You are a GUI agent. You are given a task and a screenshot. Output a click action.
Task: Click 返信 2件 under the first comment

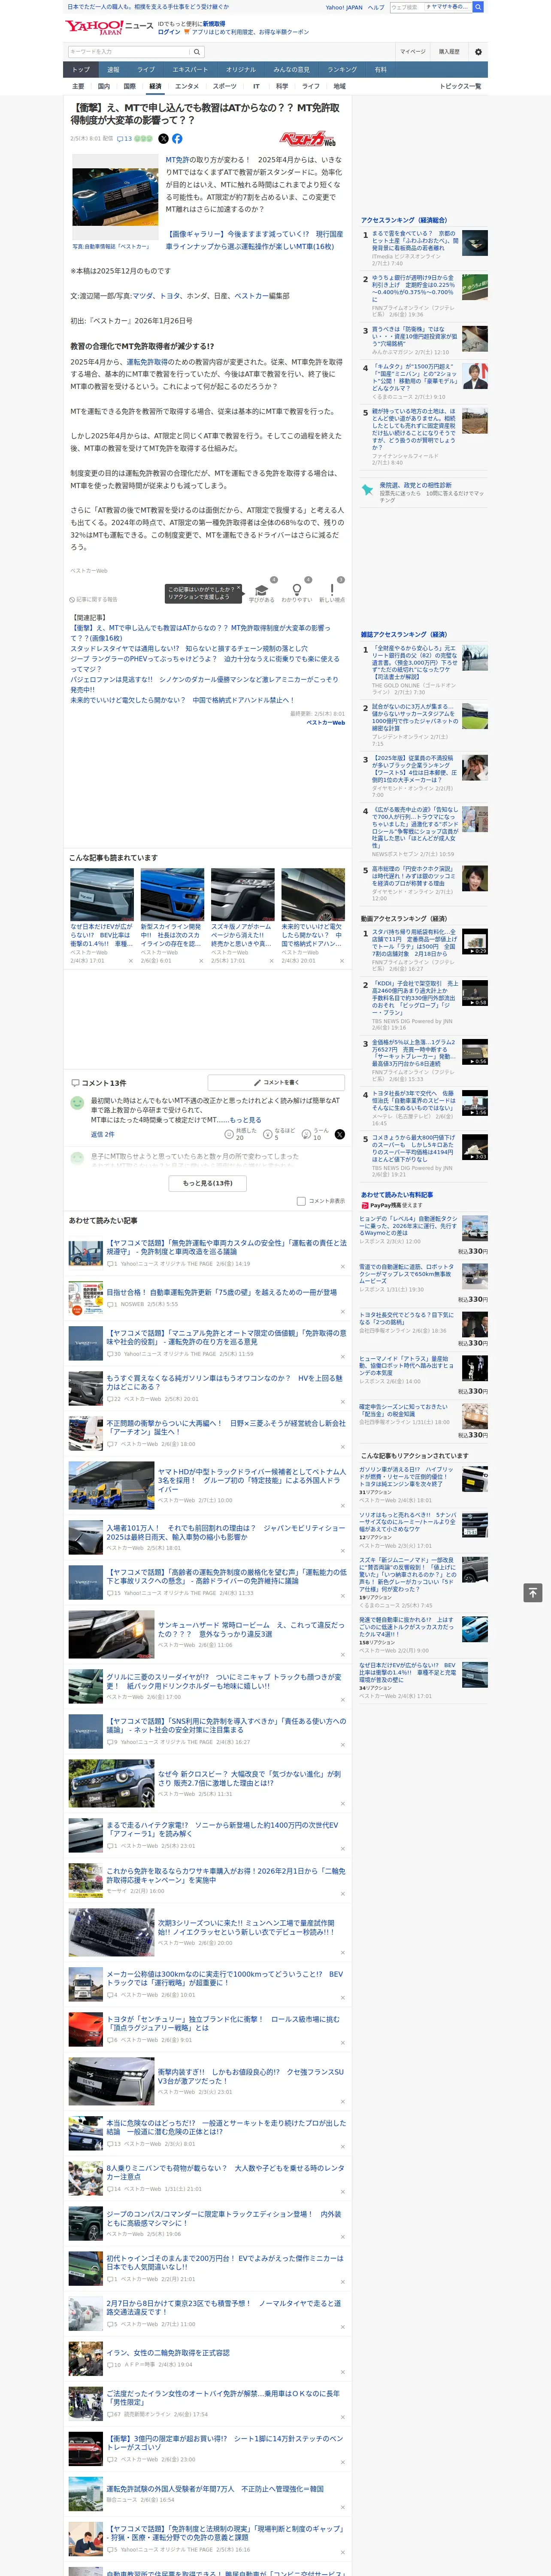click(x=103, y=1134)
